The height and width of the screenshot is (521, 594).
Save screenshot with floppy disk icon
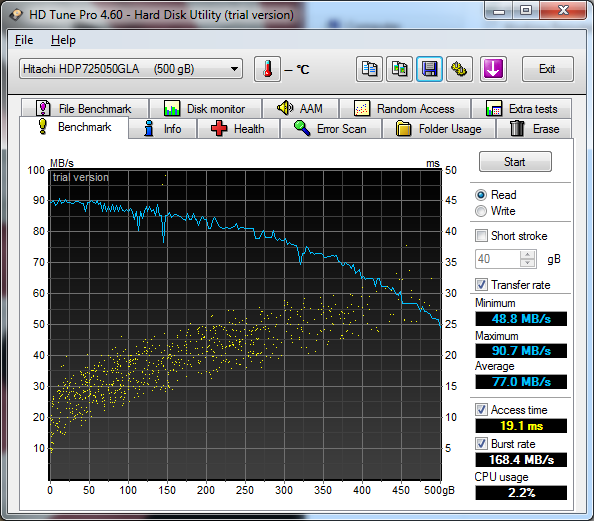[429, 69]
